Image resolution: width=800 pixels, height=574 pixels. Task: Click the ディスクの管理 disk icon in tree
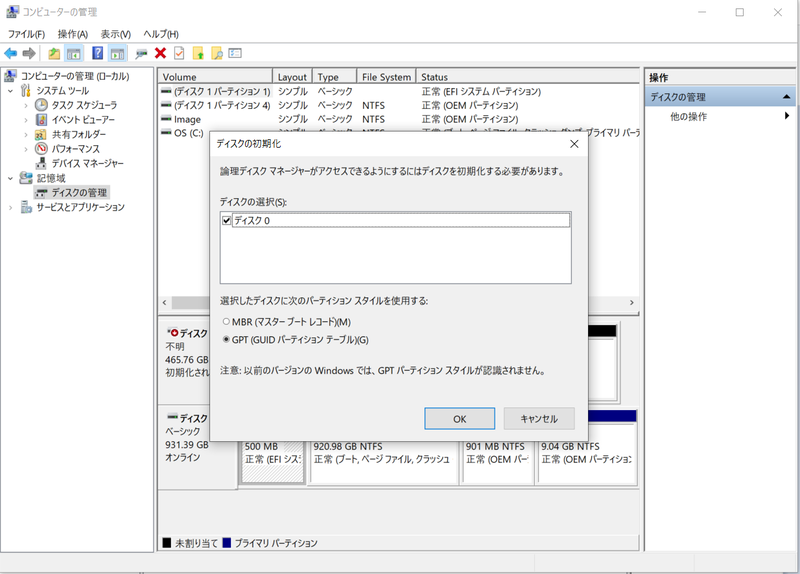point(41,193)
